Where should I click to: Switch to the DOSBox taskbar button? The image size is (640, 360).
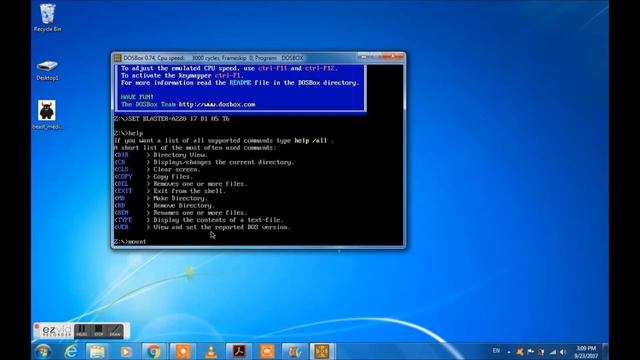tap(322, 351)
